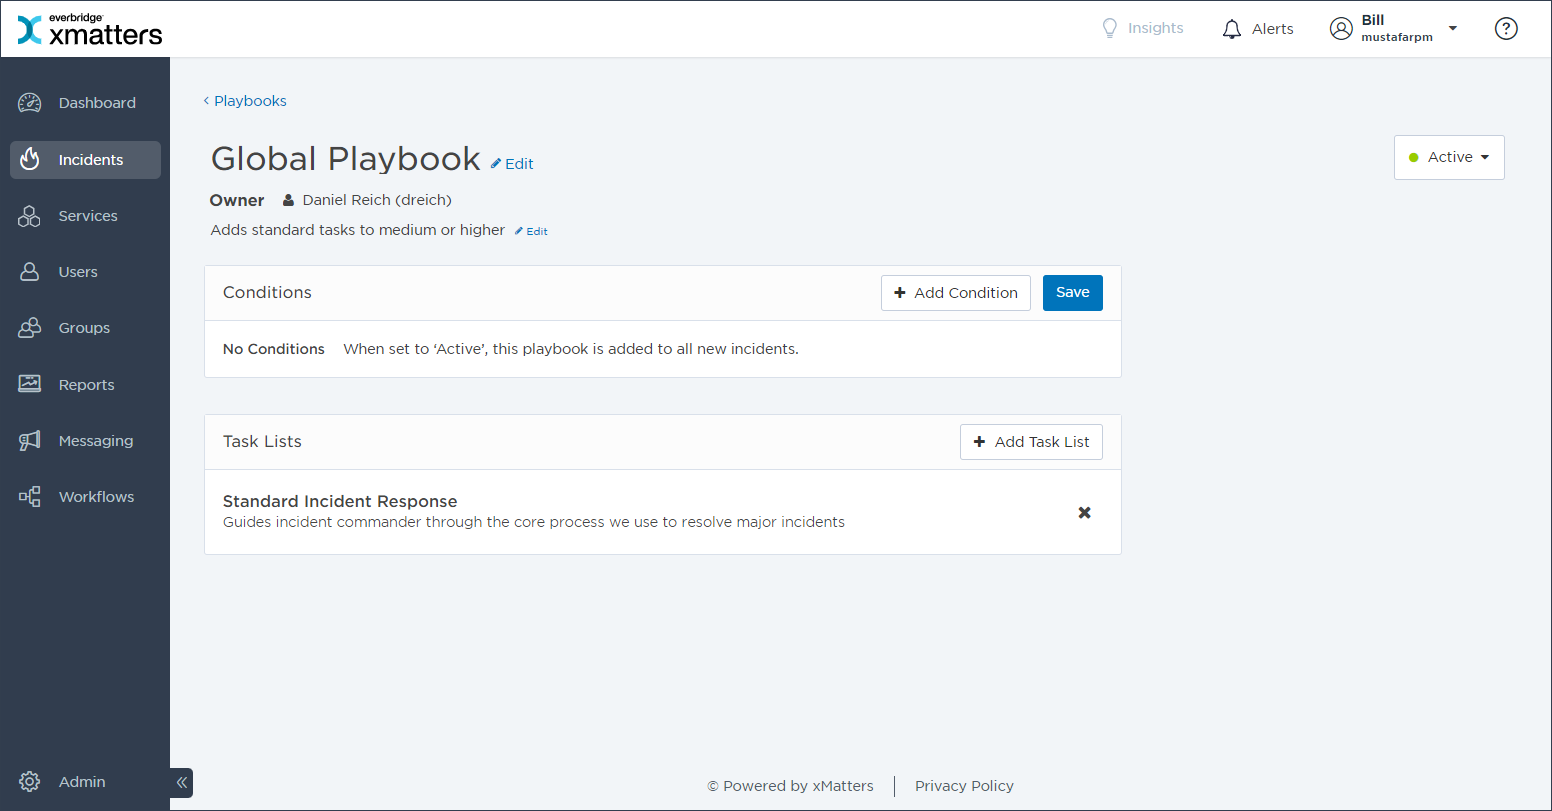
Task: Click the user avatar icon
Action: tap(1341, 29)
